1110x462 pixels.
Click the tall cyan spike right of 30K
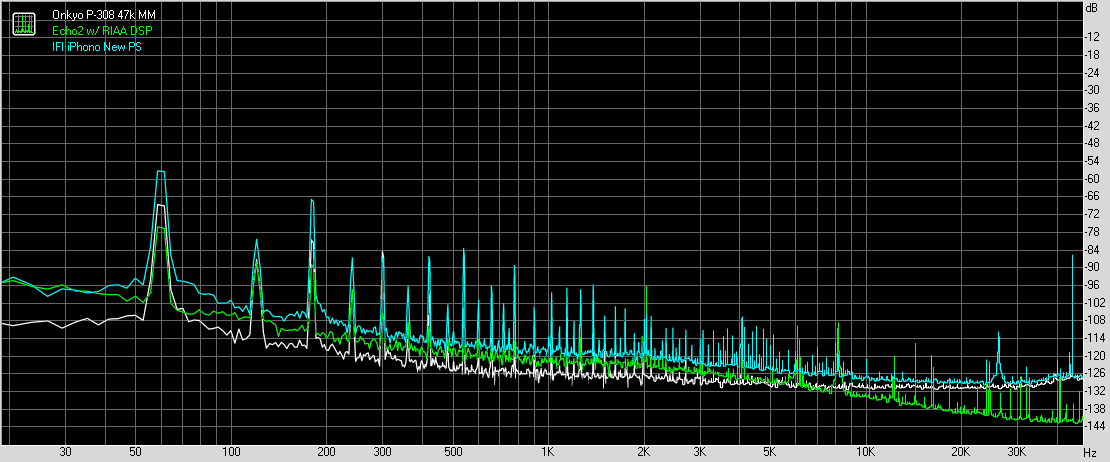point(1072,258)
